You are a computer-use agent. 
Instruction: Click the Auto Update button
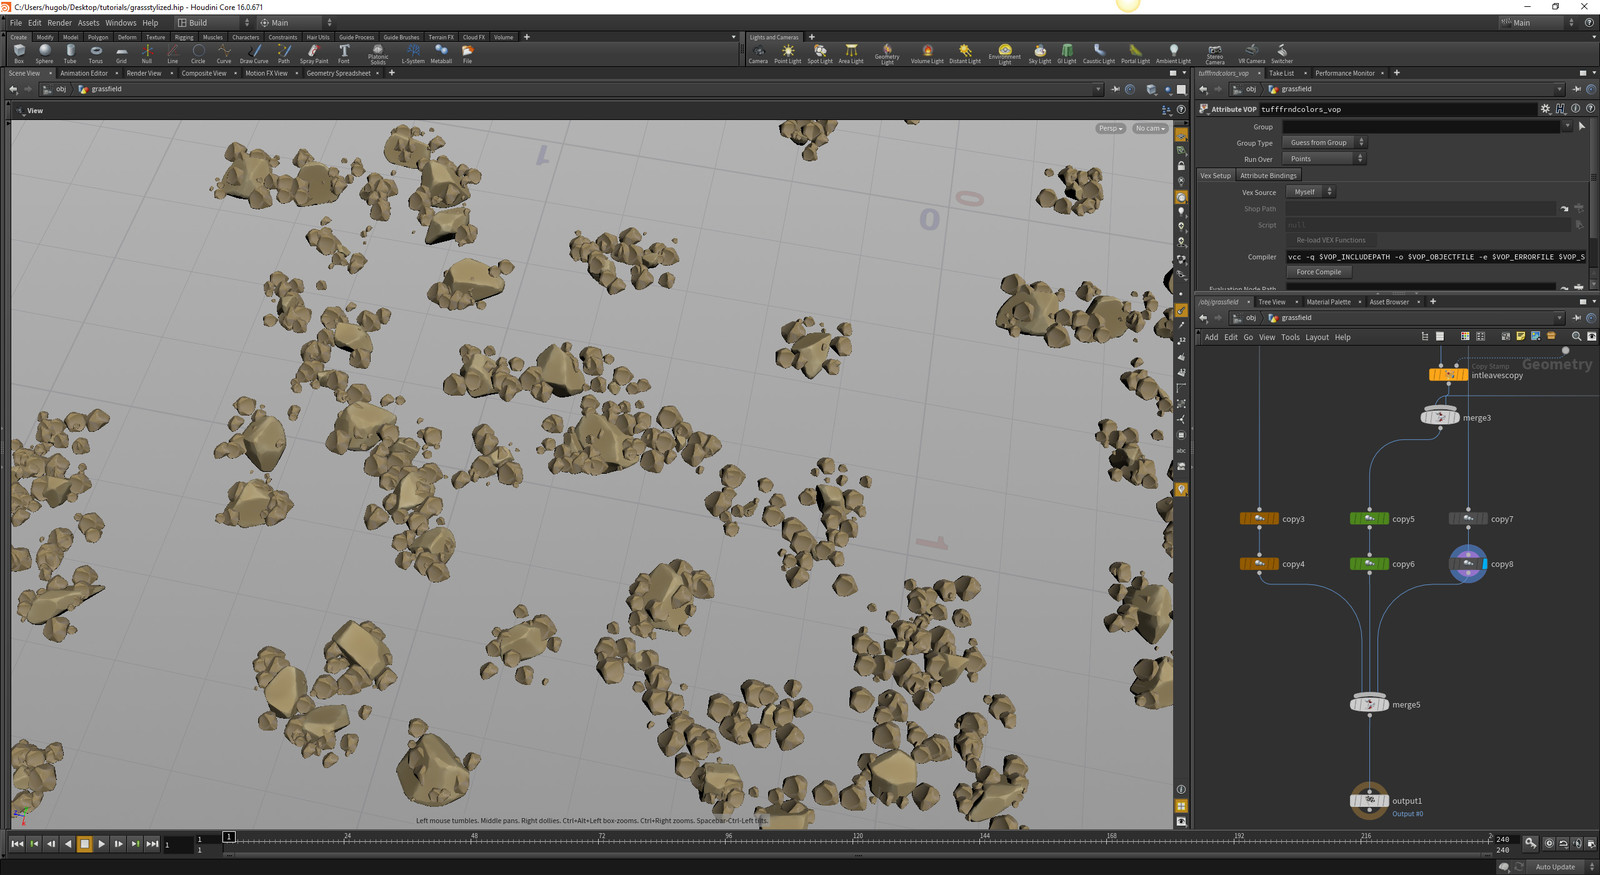[1555, 867]
